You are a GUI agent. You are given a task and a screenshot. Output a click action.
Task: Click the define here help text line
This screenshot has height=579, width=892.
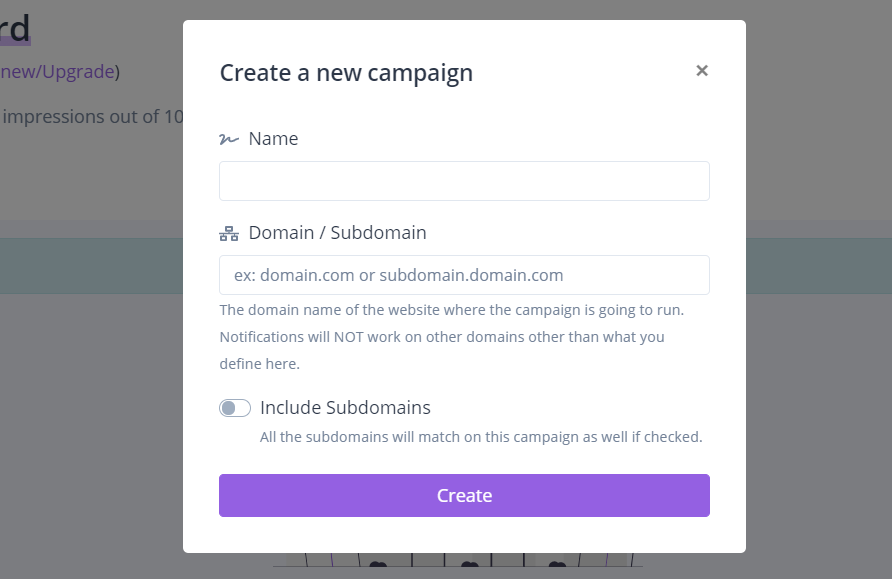(259, 364)
